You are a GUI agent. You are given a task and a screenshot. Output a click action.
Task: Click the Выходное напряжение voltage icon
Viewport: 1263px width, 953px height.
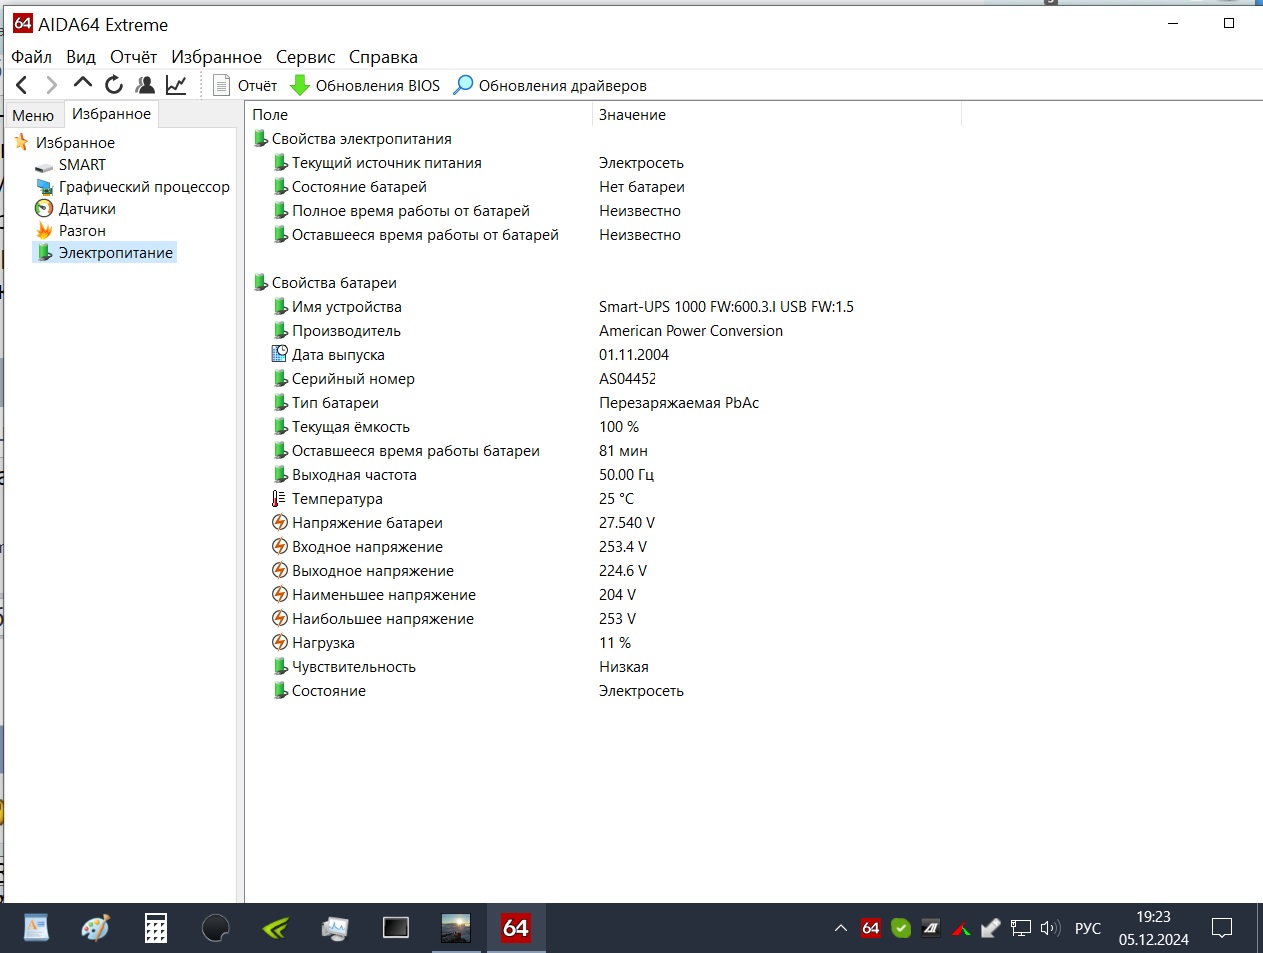click(x=280, y=570)
